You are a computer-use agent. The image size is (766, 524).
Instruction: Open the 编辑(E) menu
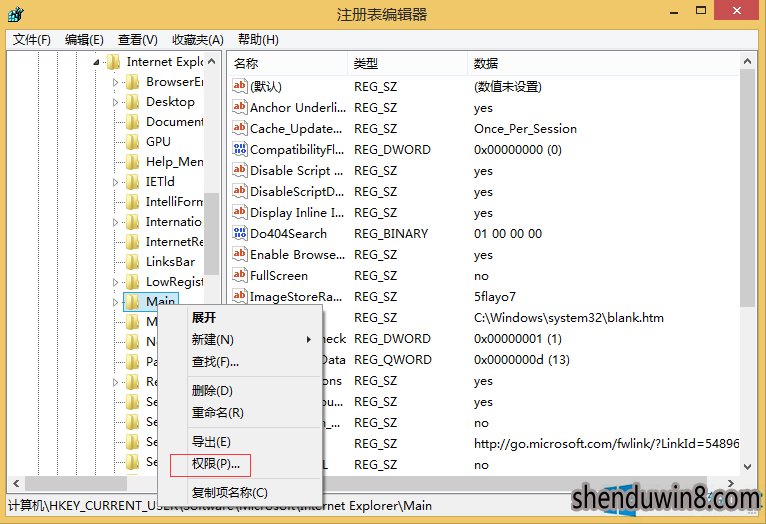[x=84, y=40]
